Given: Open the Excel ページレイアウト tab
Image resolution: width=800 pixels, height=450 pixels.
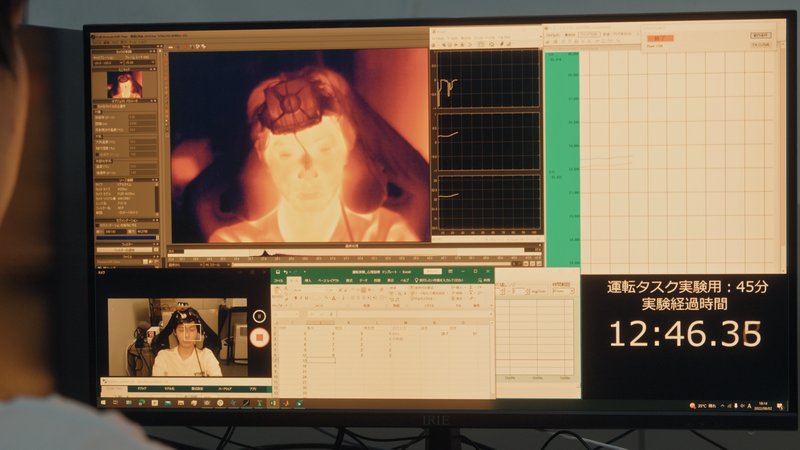Looking at the screenshot, I should click(x=329, y=281).
